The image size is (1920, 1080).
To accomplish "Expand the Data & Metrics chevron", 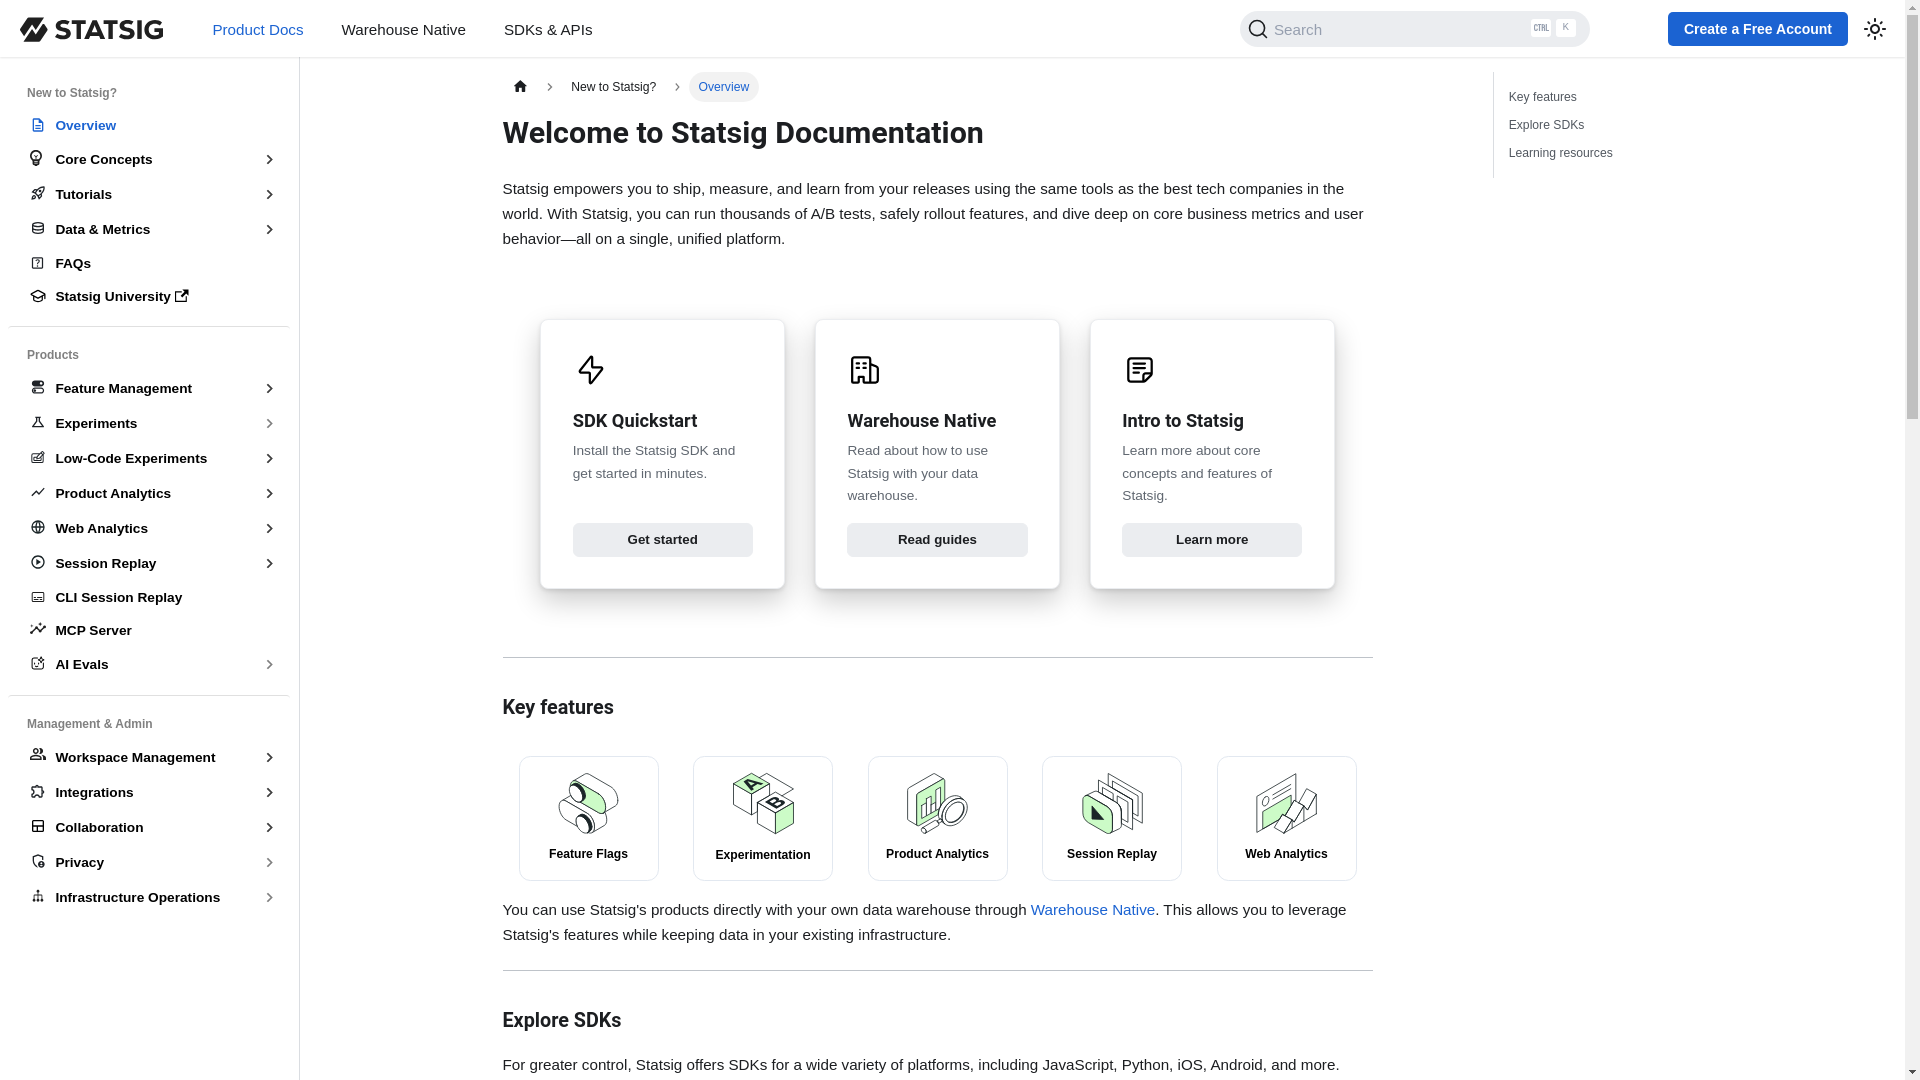I will coord(269,230).
